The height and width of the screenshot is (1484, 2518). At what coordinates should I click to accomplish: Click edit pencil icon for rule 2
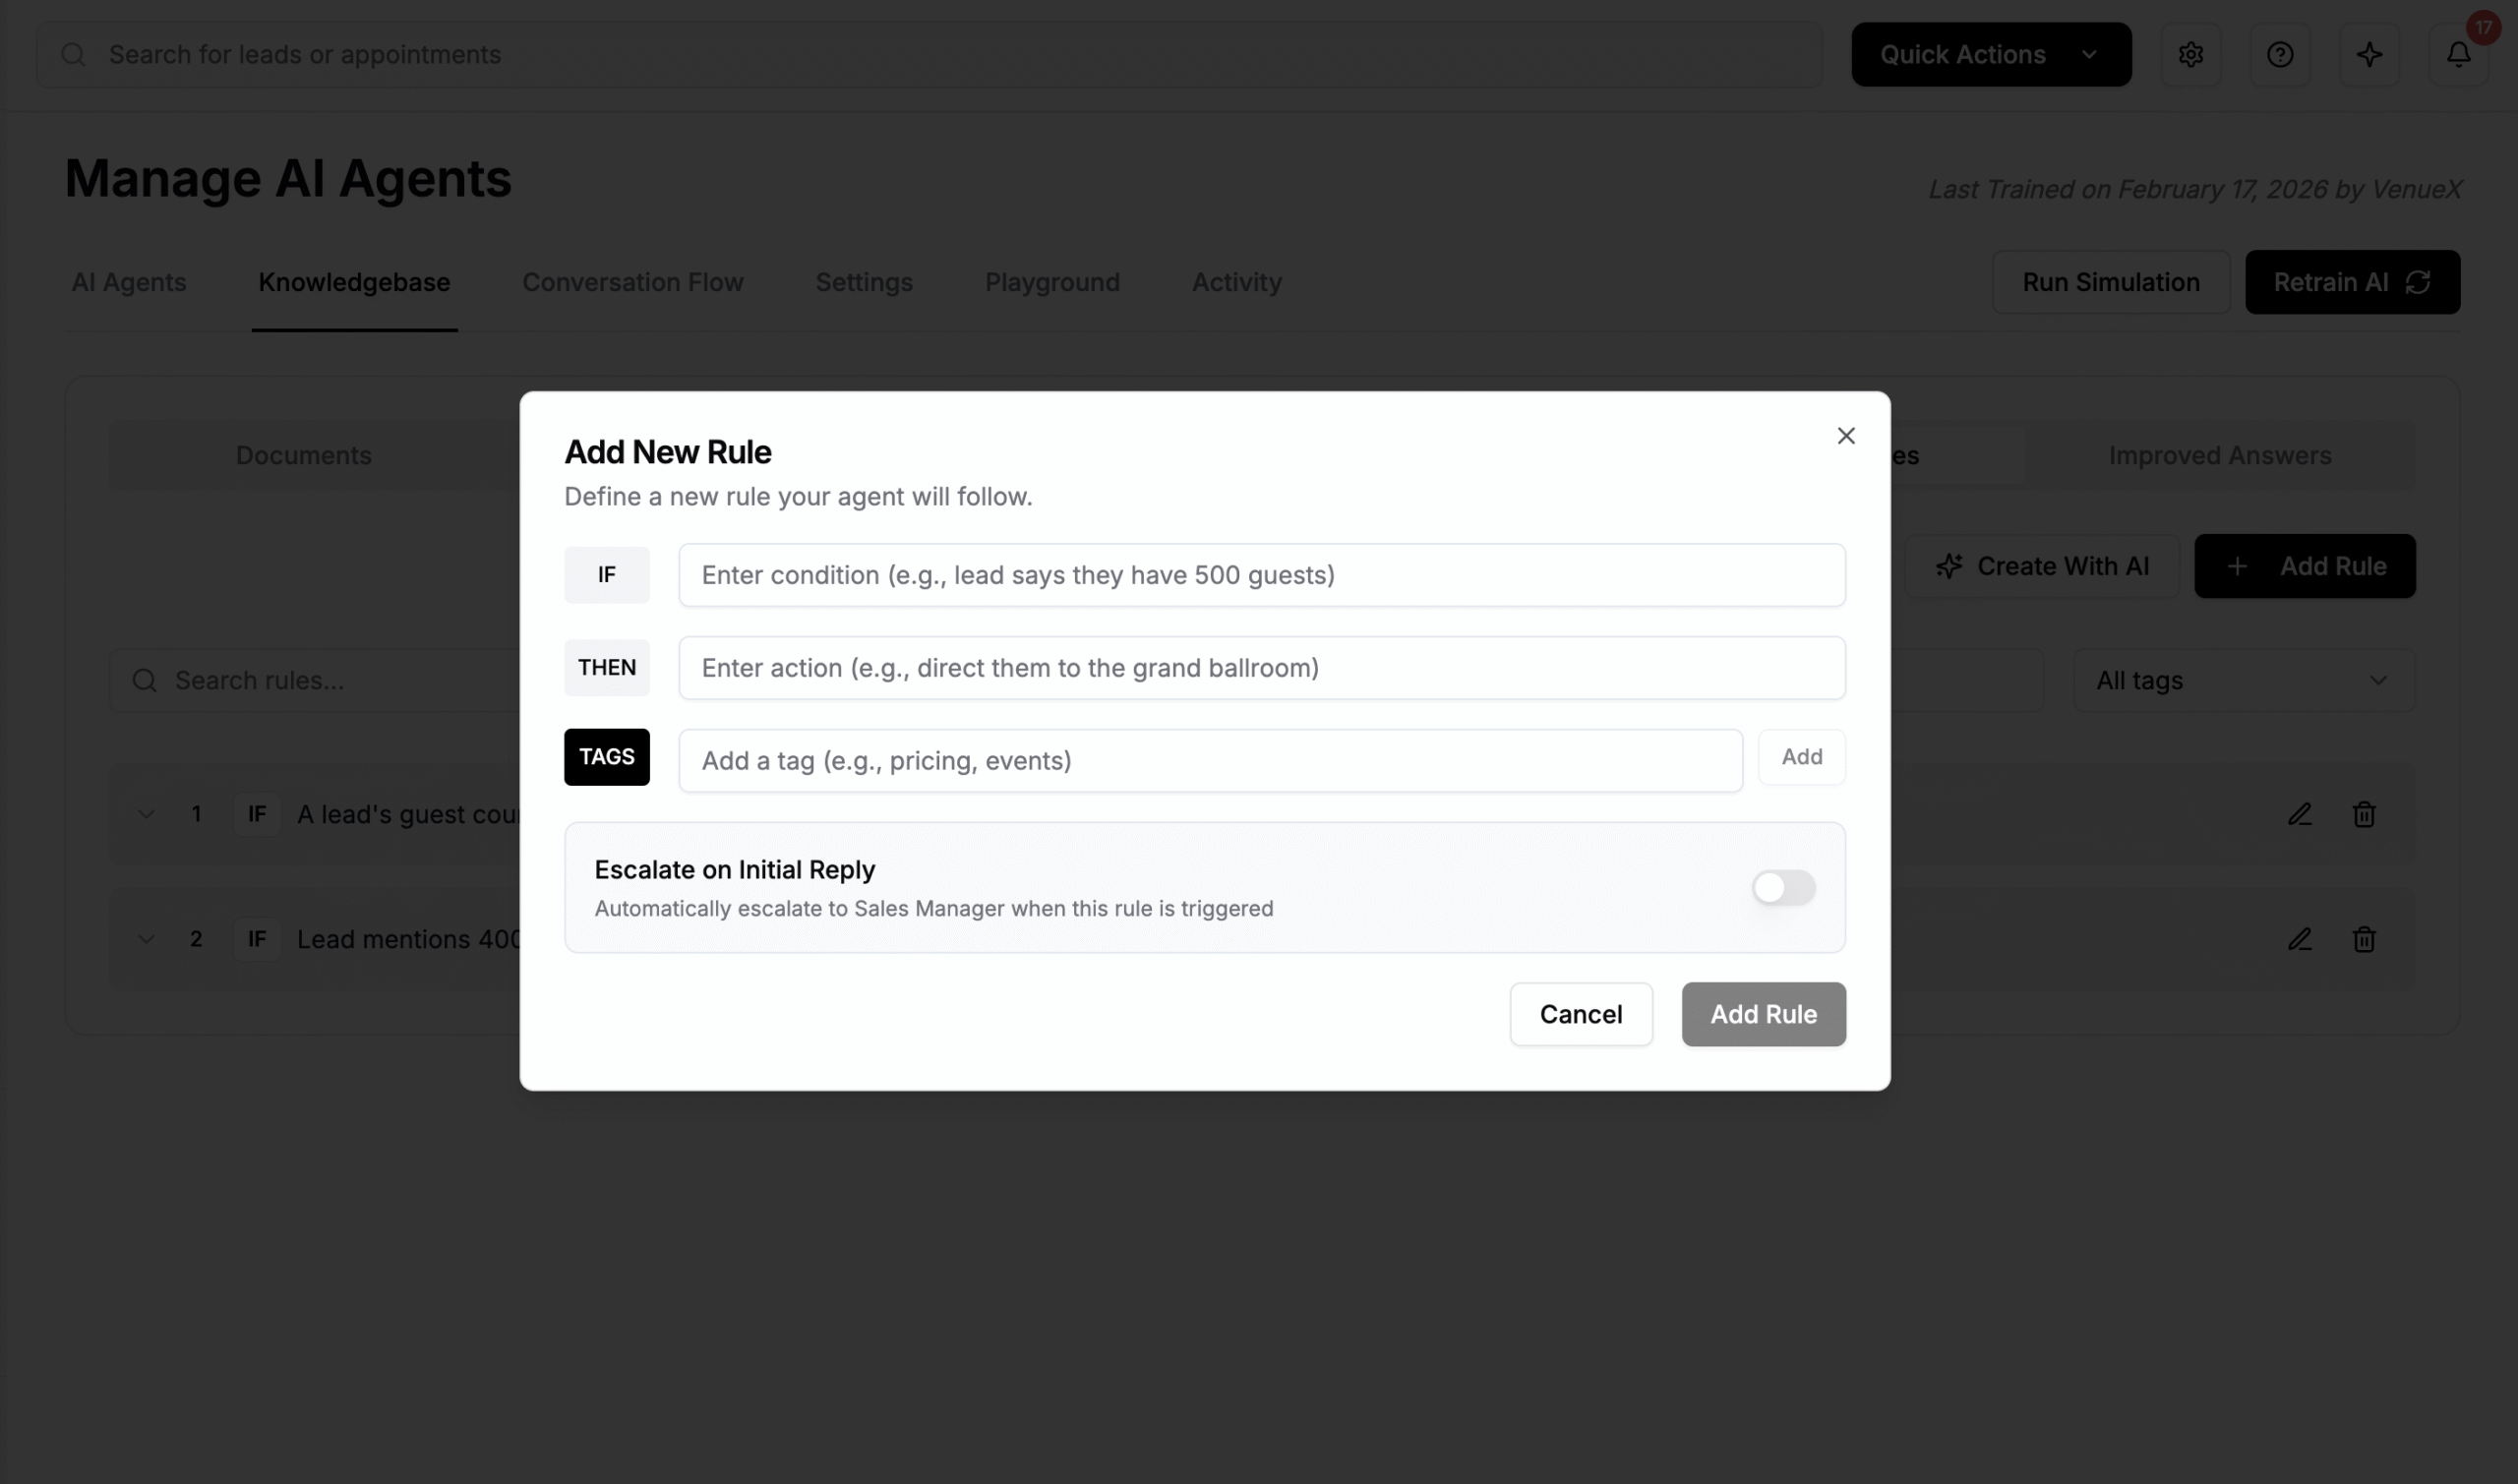2299,939
